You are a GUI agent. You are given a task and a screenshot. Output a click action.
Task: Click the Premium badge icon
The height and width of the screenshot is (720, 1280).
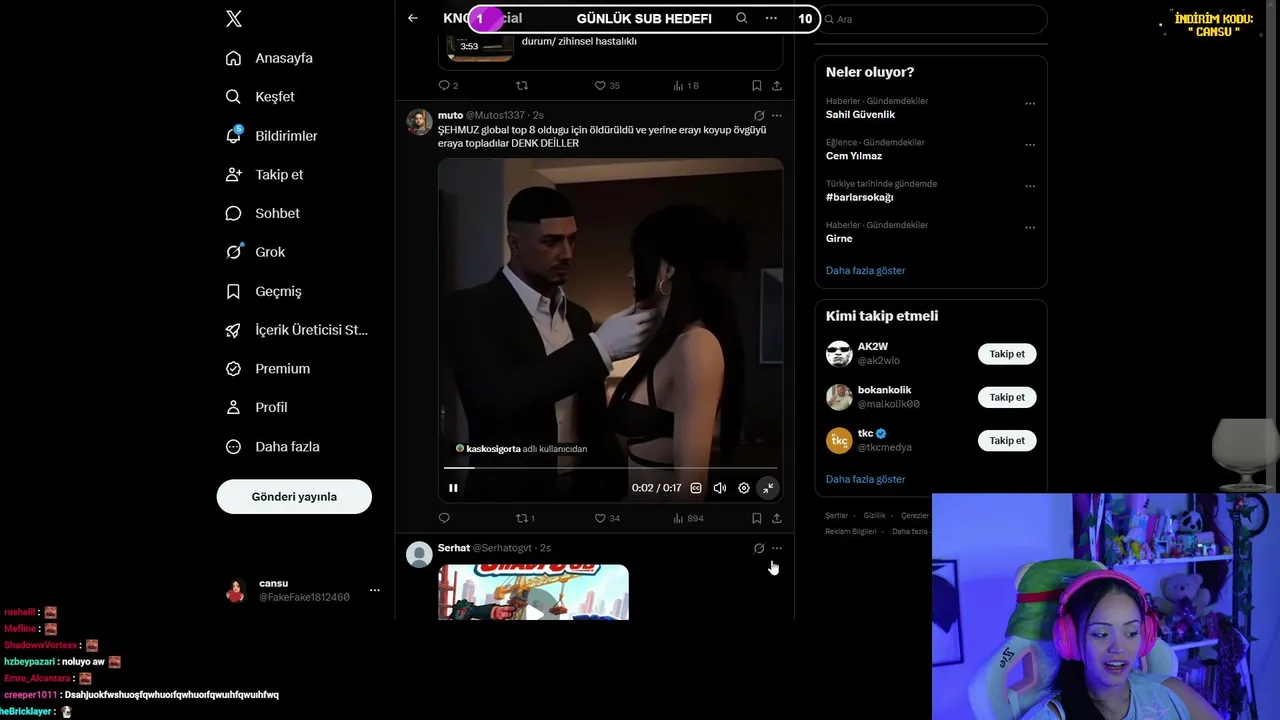click(233, 369)
